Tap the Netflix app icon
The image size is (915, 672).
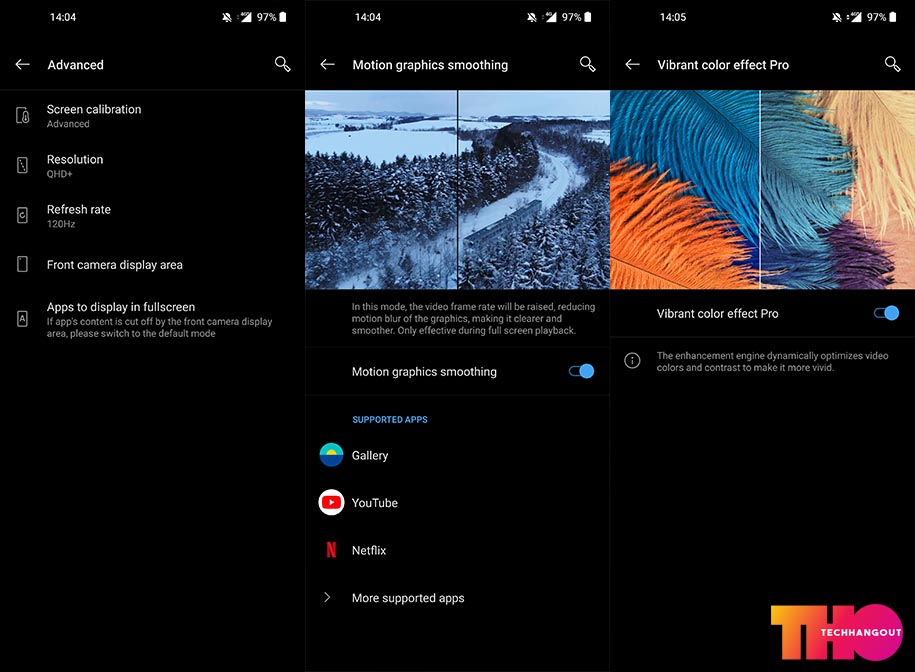[x=331, y=550]
